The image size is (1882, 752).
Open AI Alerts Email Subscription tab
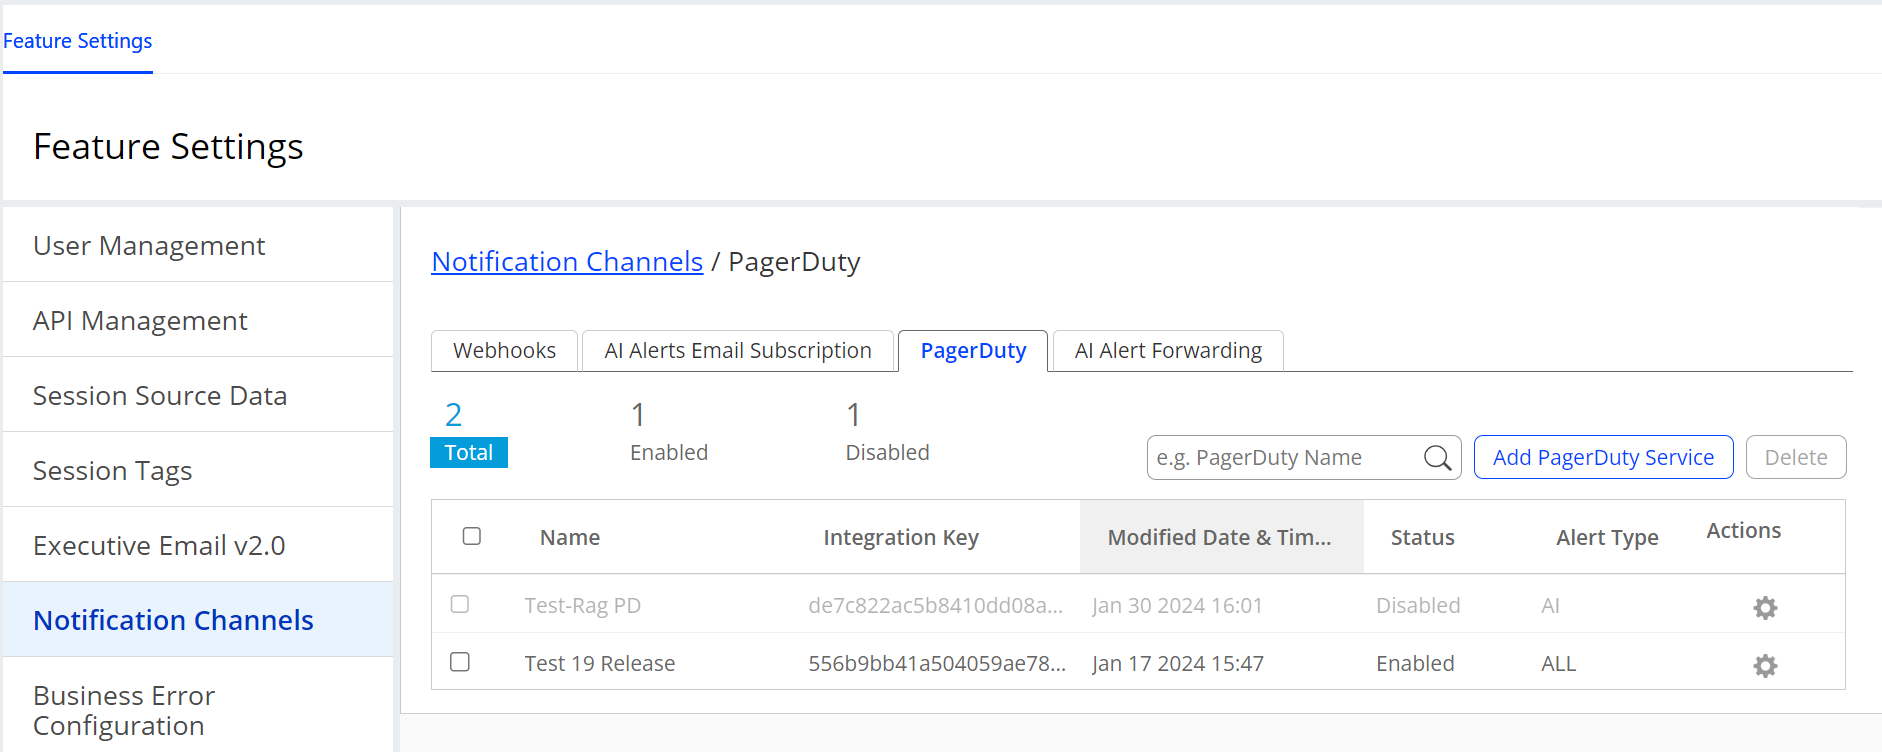(x=737, y=351)
